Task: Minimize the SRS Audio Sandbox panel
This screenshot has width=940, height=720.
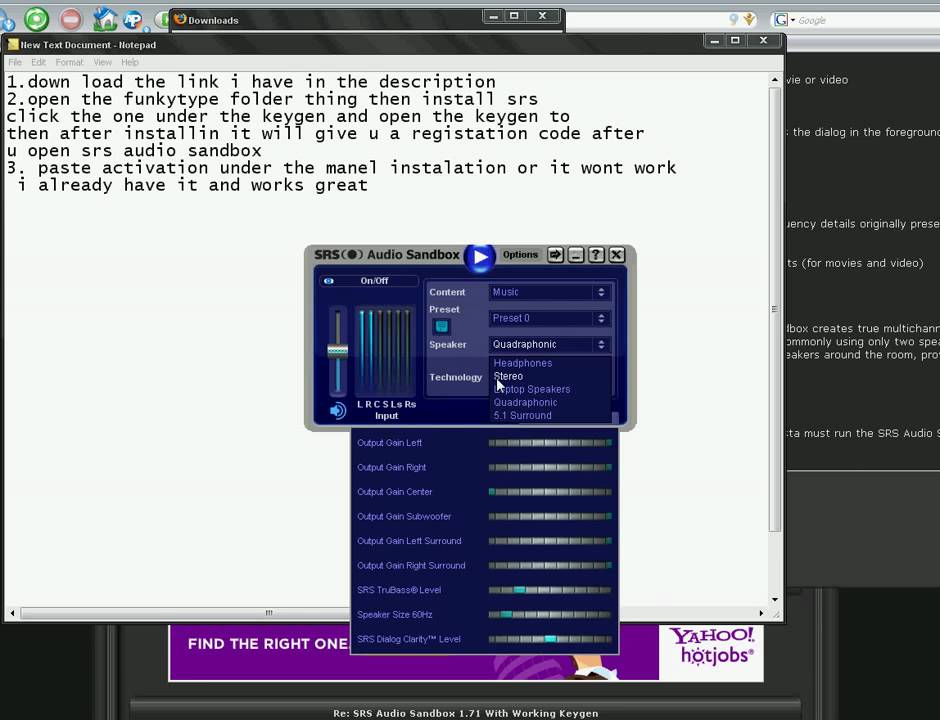Action: coord(576,255)
